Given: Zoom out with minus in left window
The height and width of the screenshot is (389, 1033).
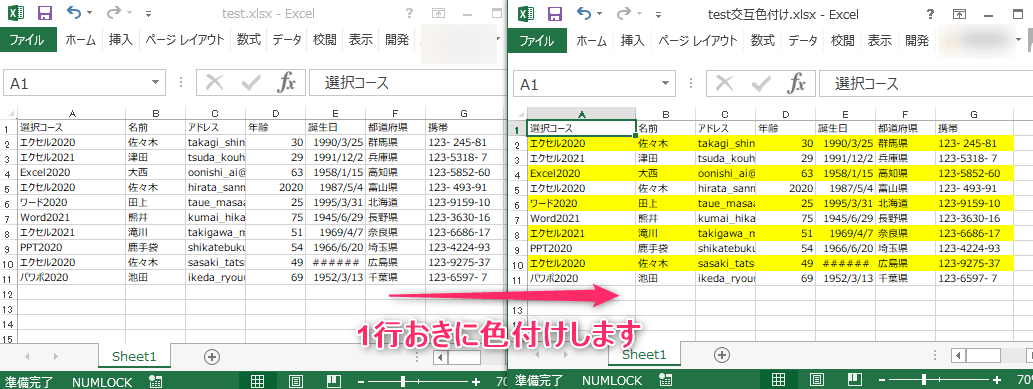Looking at the screenshot, I should 362,382.
